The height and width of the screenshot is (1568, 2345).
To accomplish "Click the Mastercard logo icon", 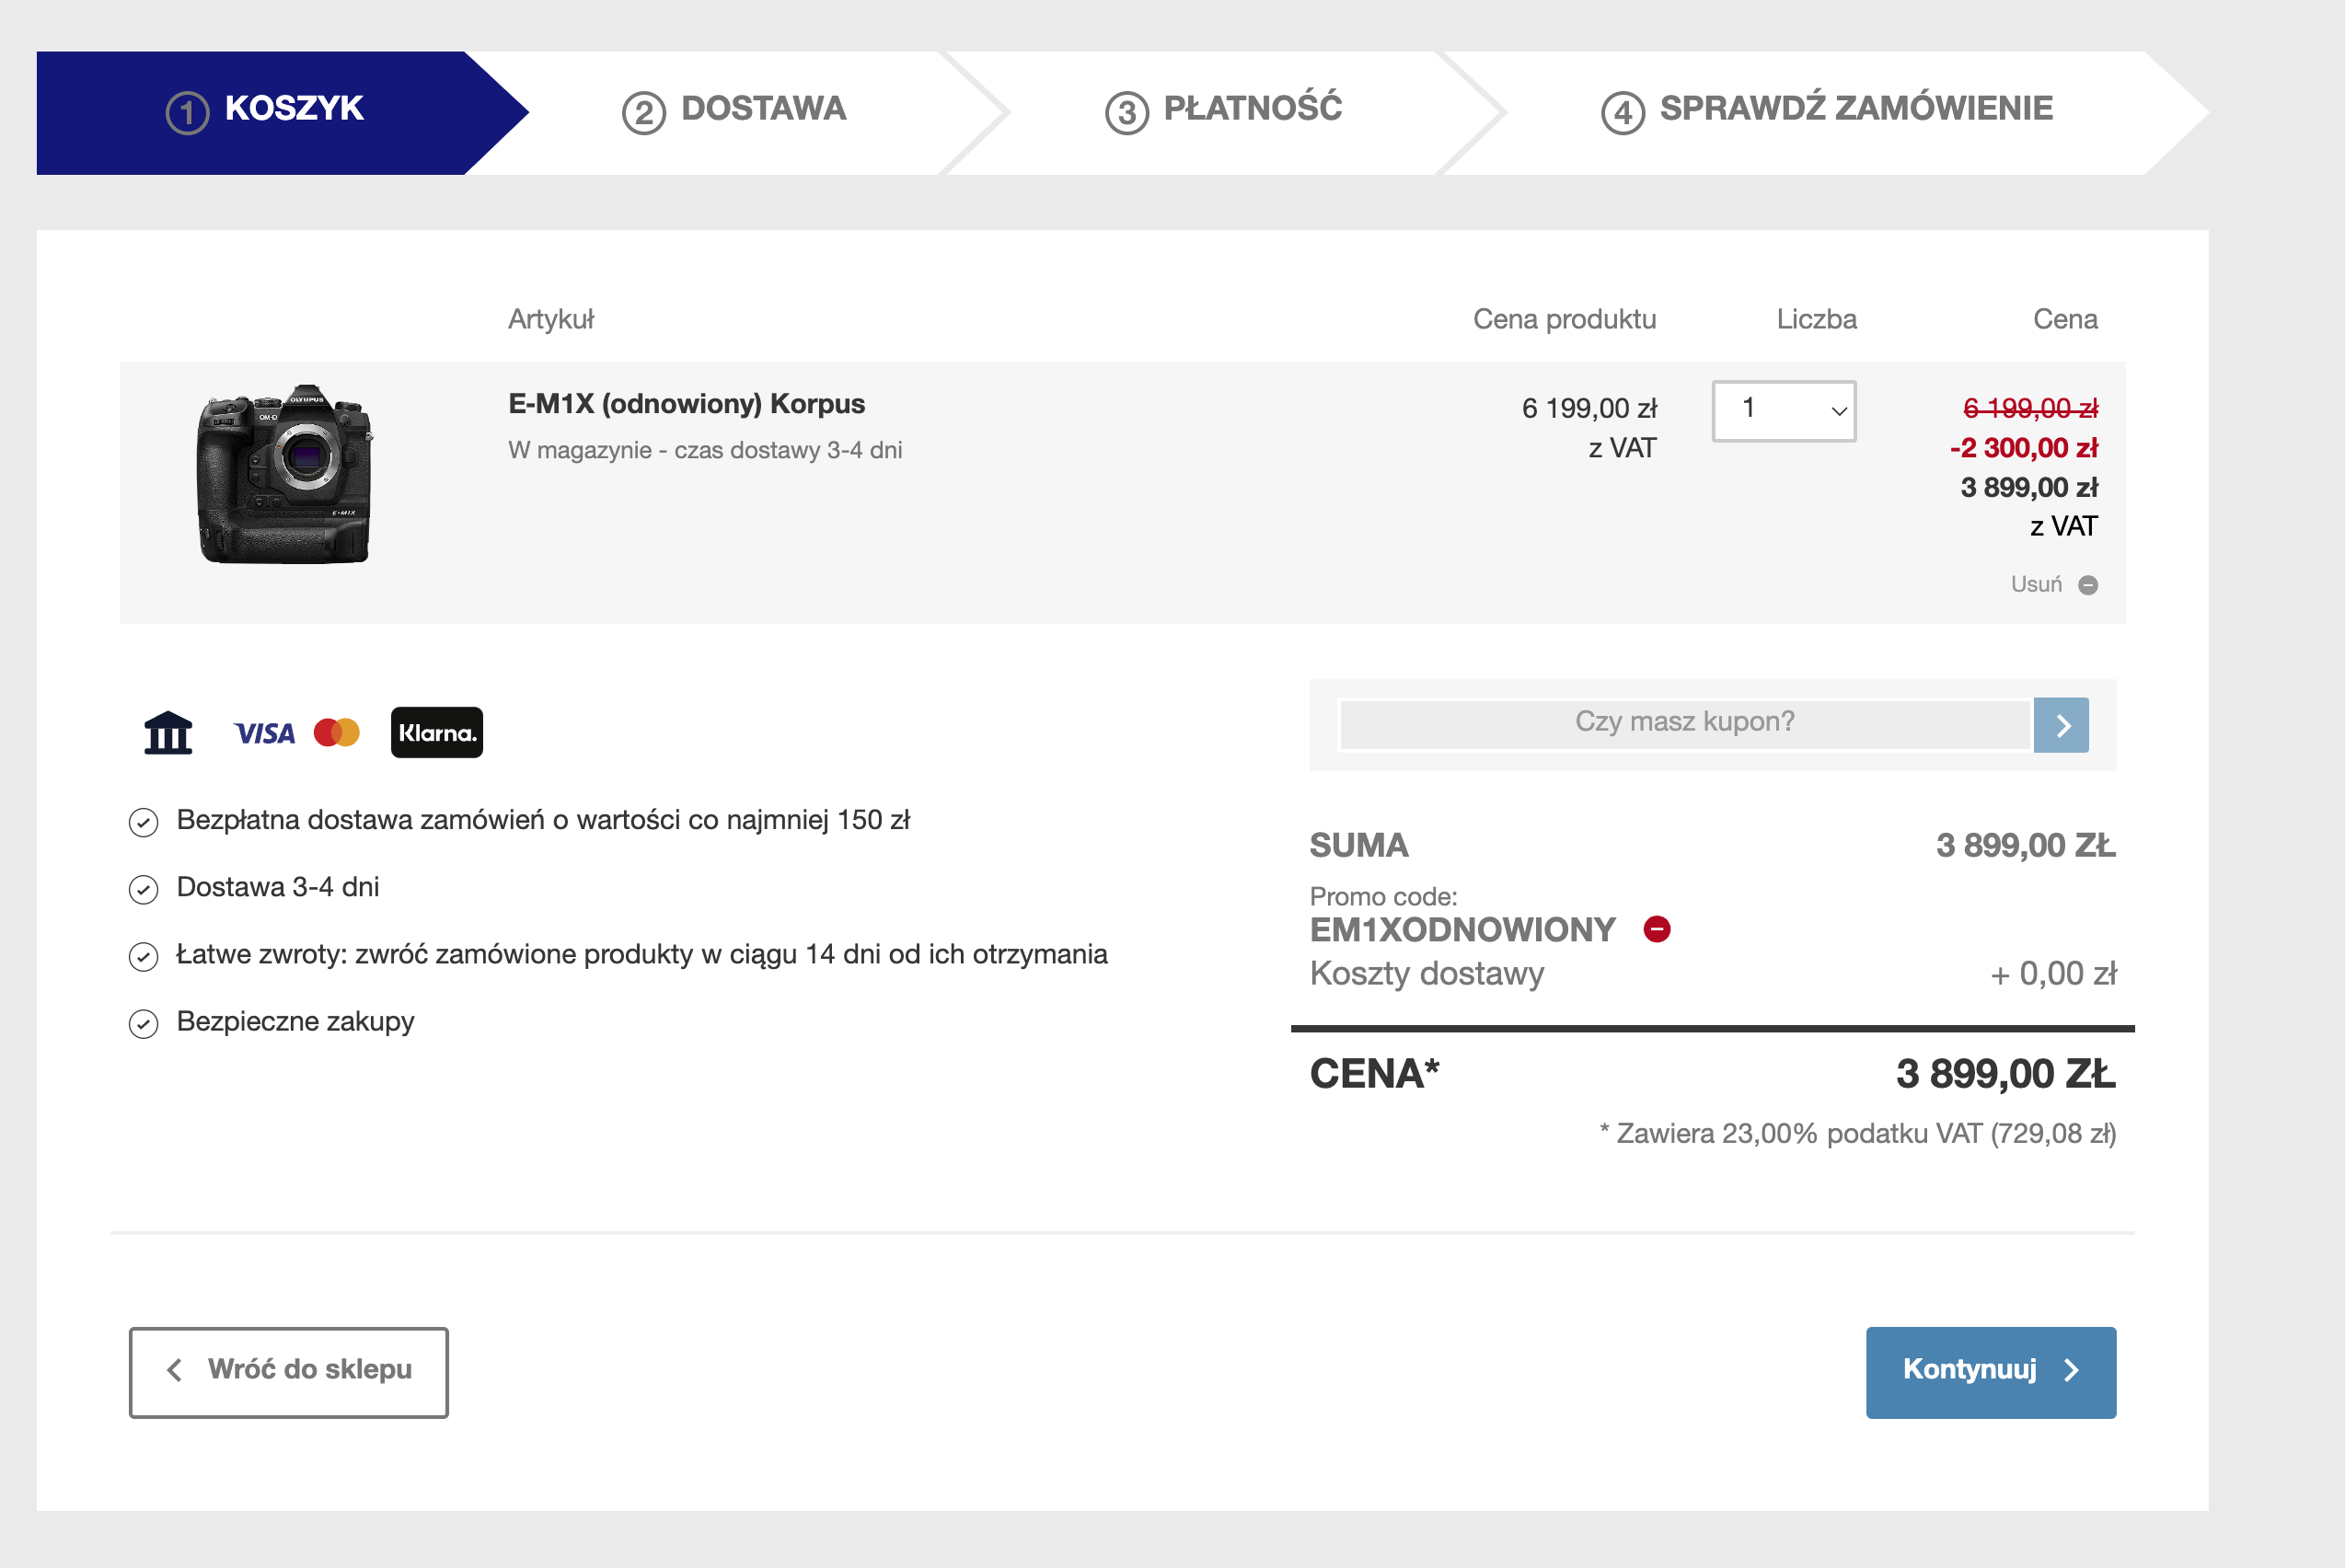I will coord(337,733).
